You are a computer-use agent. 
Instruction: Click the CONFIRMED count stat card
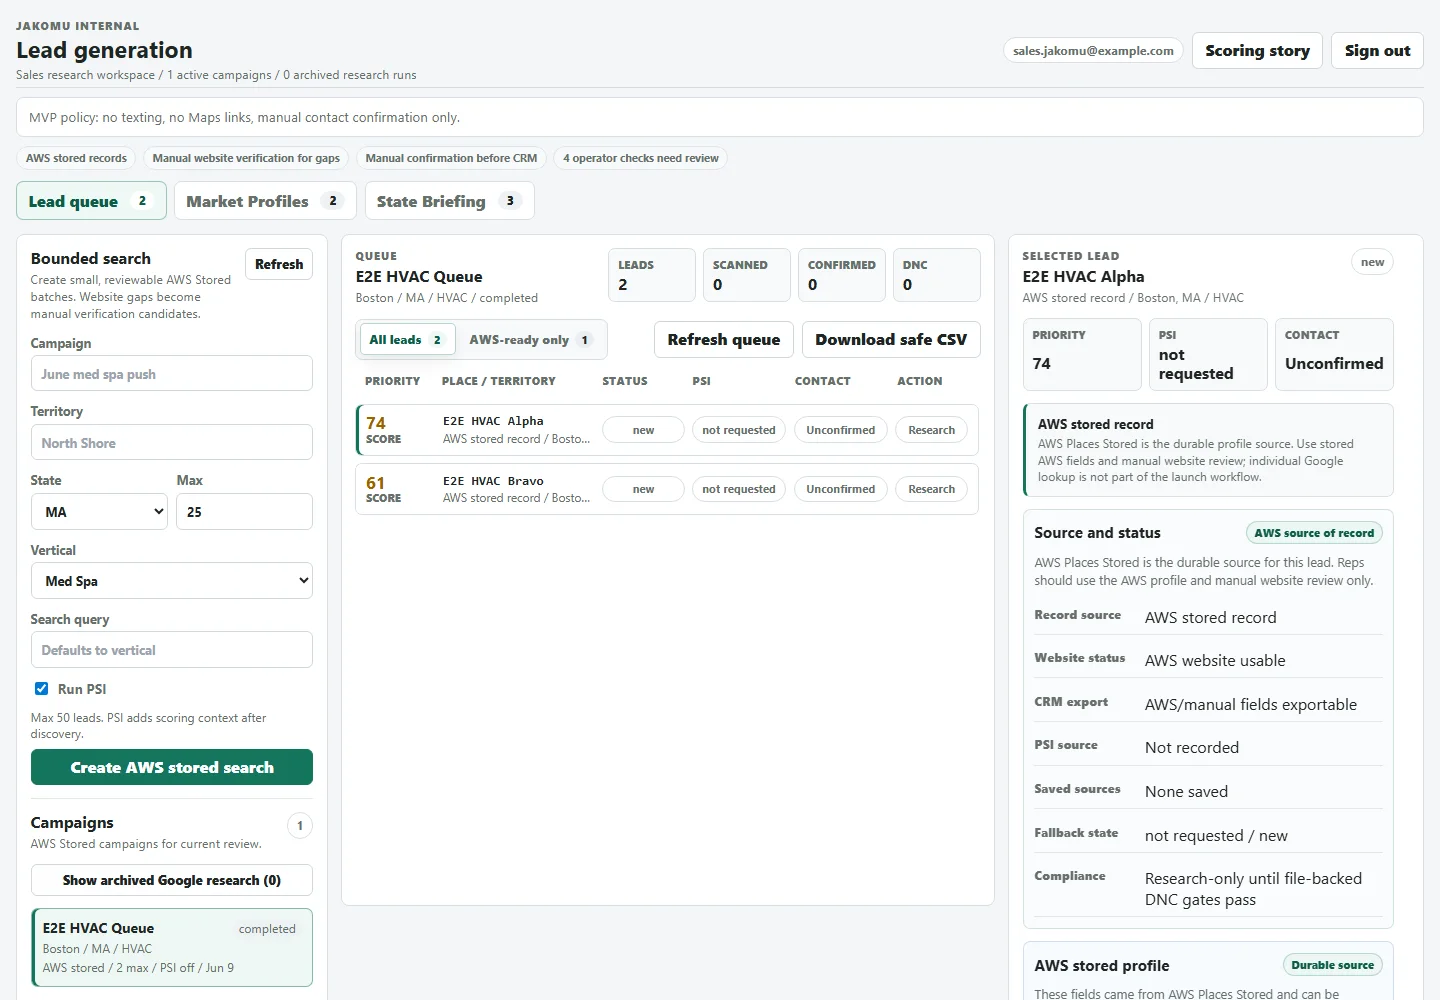842,275
